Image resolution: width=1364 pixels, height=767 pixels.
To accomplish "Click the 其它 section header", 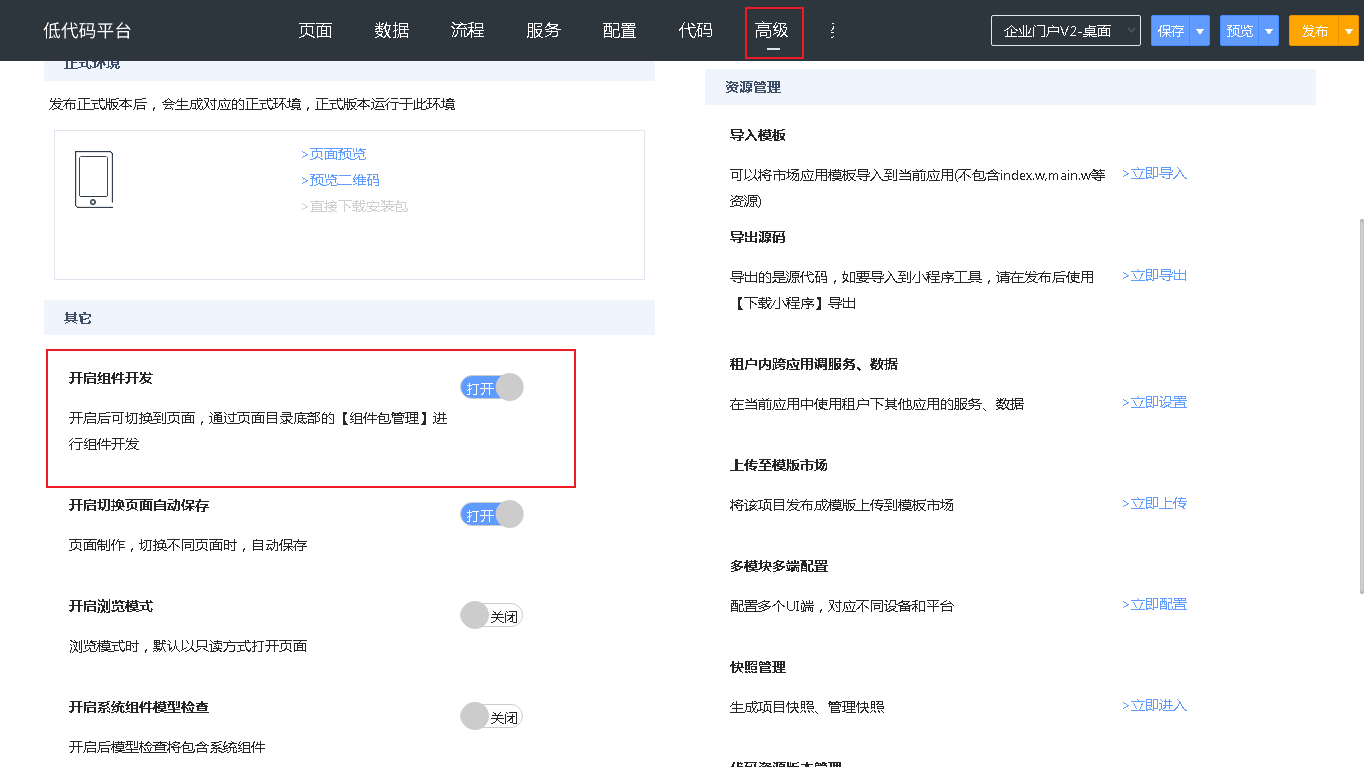I will [x=349, y=318].
